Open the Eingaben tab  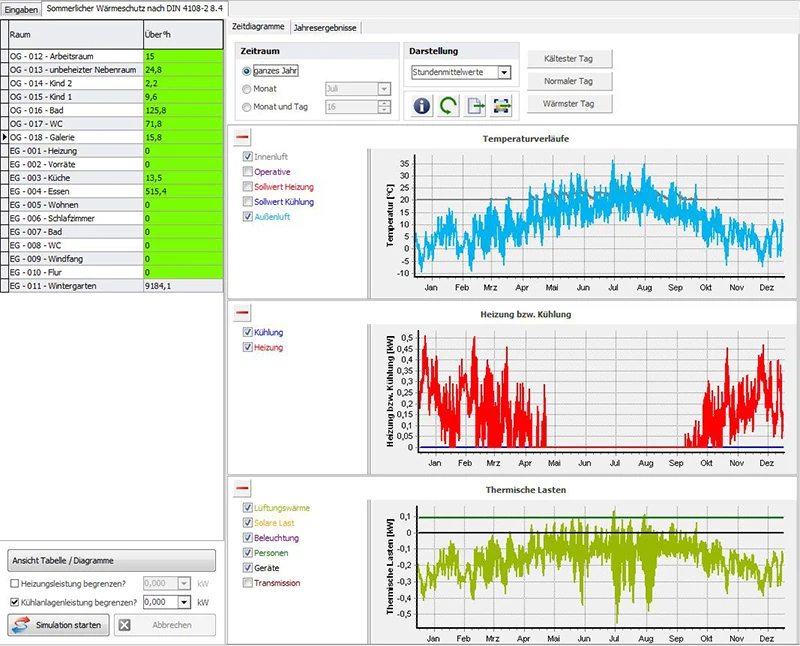tap(22, 8)
